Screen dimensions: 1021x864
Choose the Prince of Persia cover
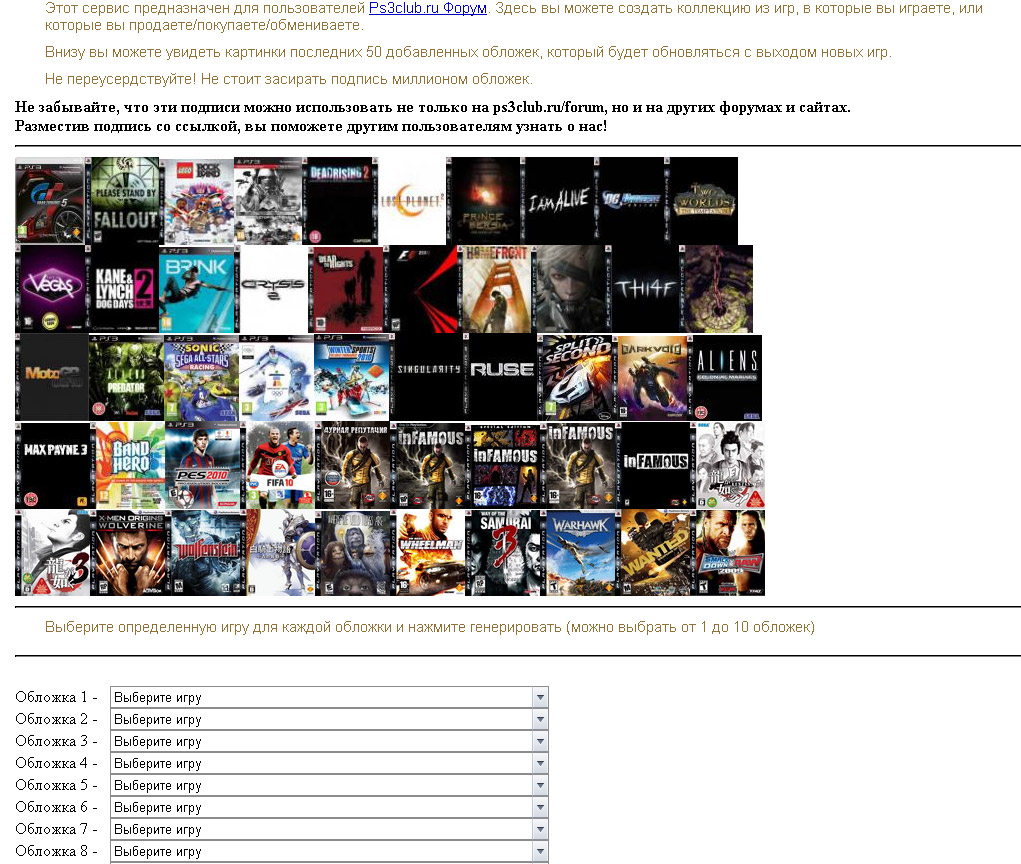point(483,201)
